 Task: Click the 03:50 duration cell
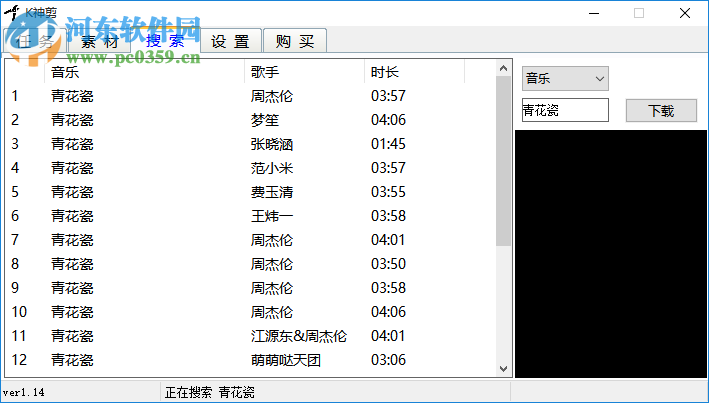coord(388,264)
